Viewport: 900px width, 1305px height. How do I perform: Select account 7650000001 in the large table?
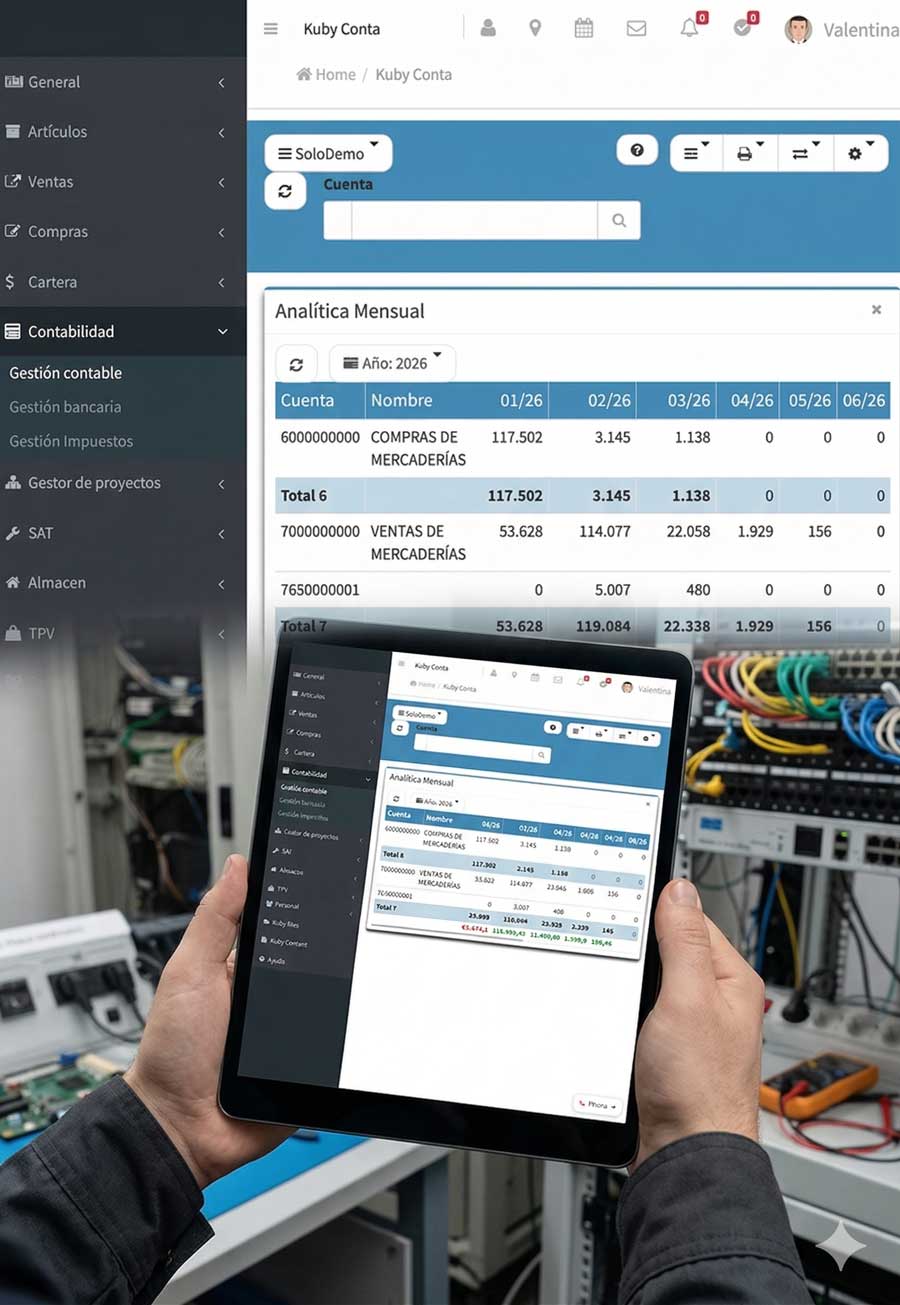[320, 590]
